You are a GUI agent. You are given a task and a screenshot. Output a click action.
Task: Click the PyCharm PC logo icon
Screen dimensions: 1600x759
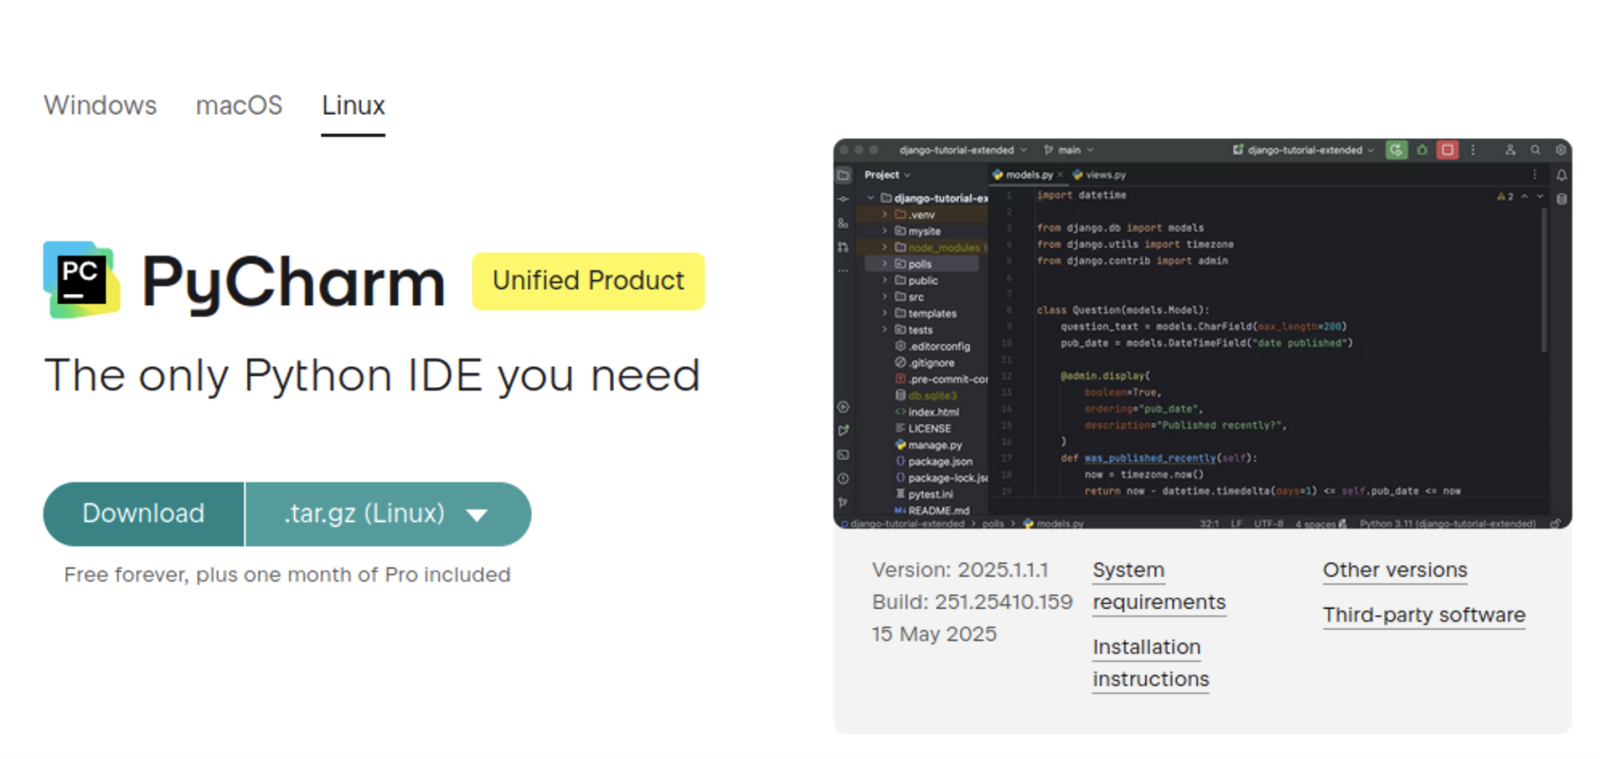click(x=82, y=280)
